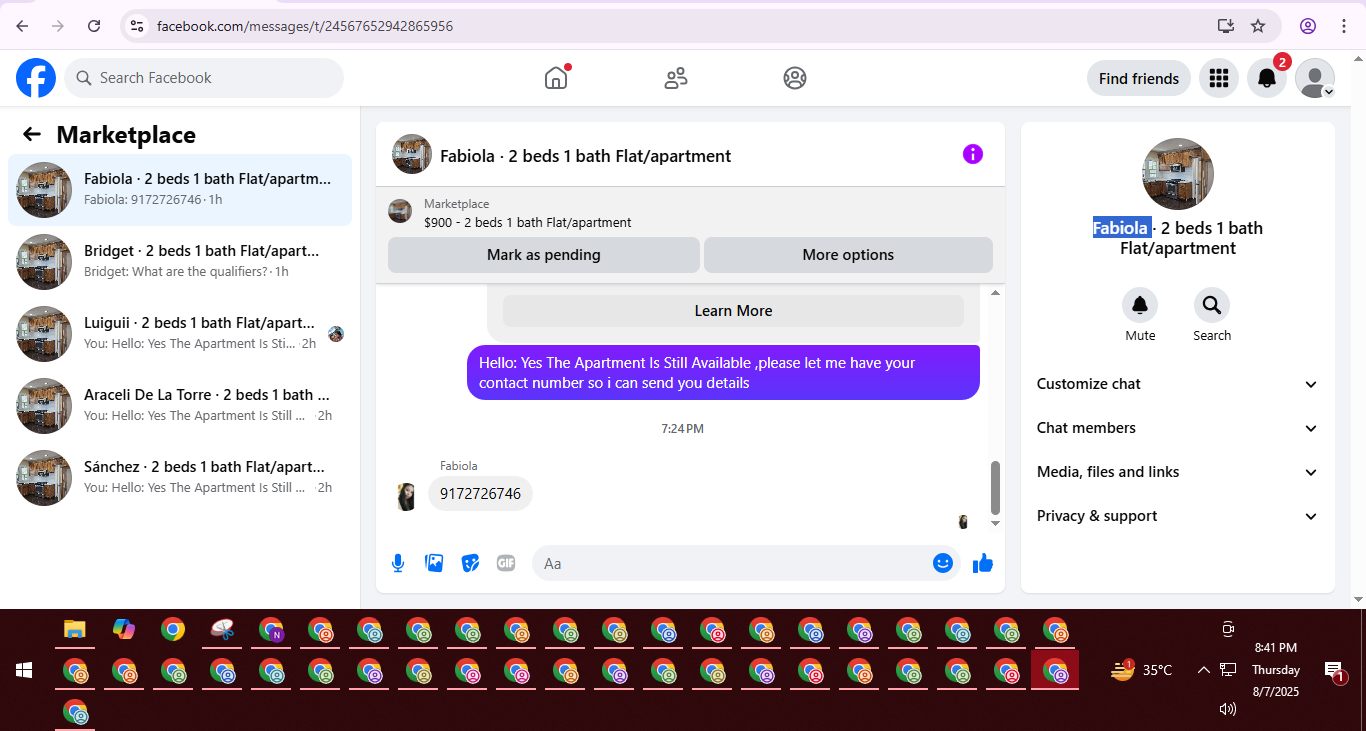Open Bridget conversation in the list
The image size is (1366, 731).
coord(180,262)
